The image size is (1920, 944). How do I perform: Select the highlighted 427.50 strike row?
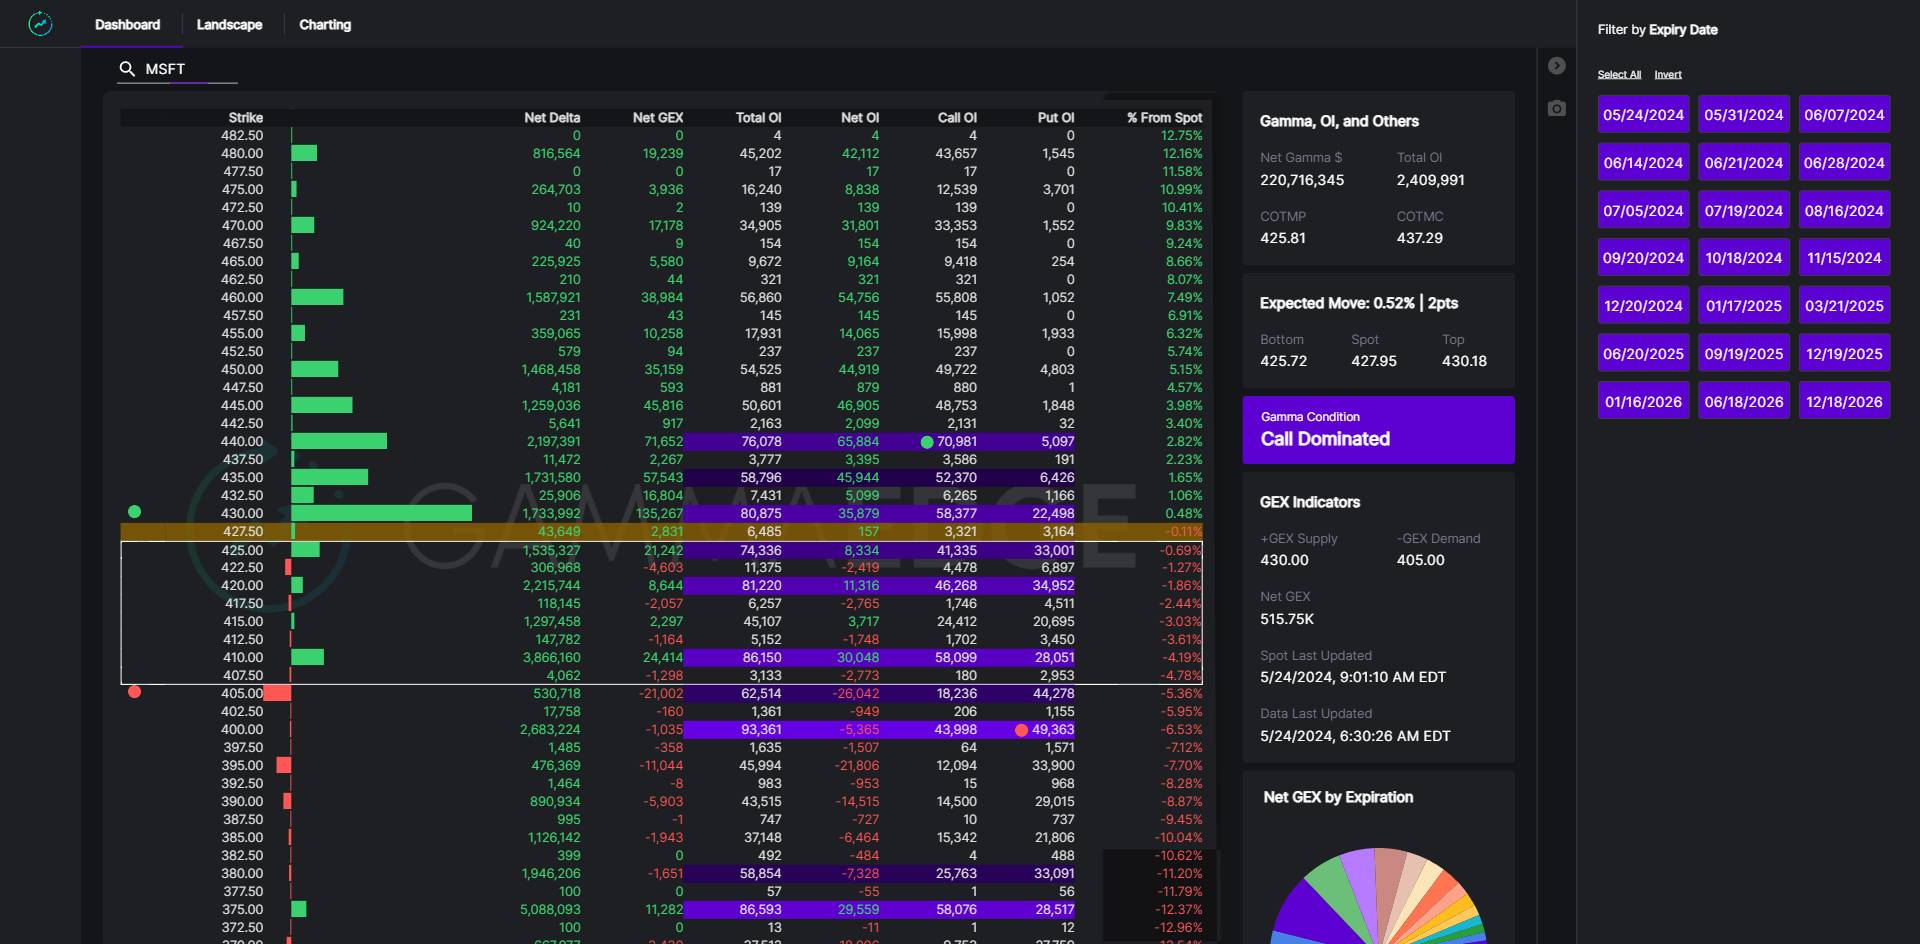660,532
